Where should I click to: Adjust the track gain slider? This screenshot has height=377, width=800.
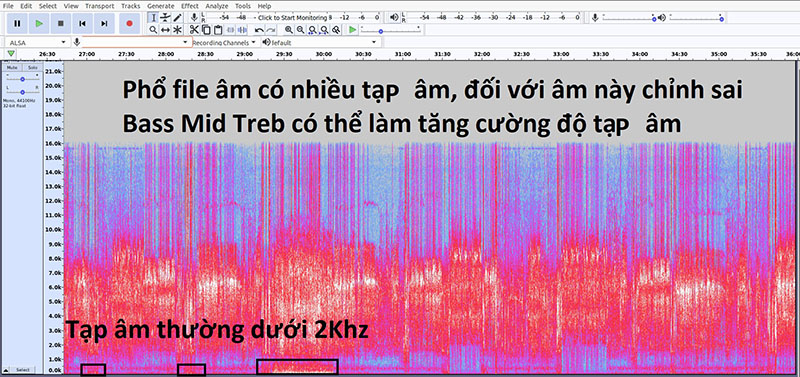[x=22, y=79]
